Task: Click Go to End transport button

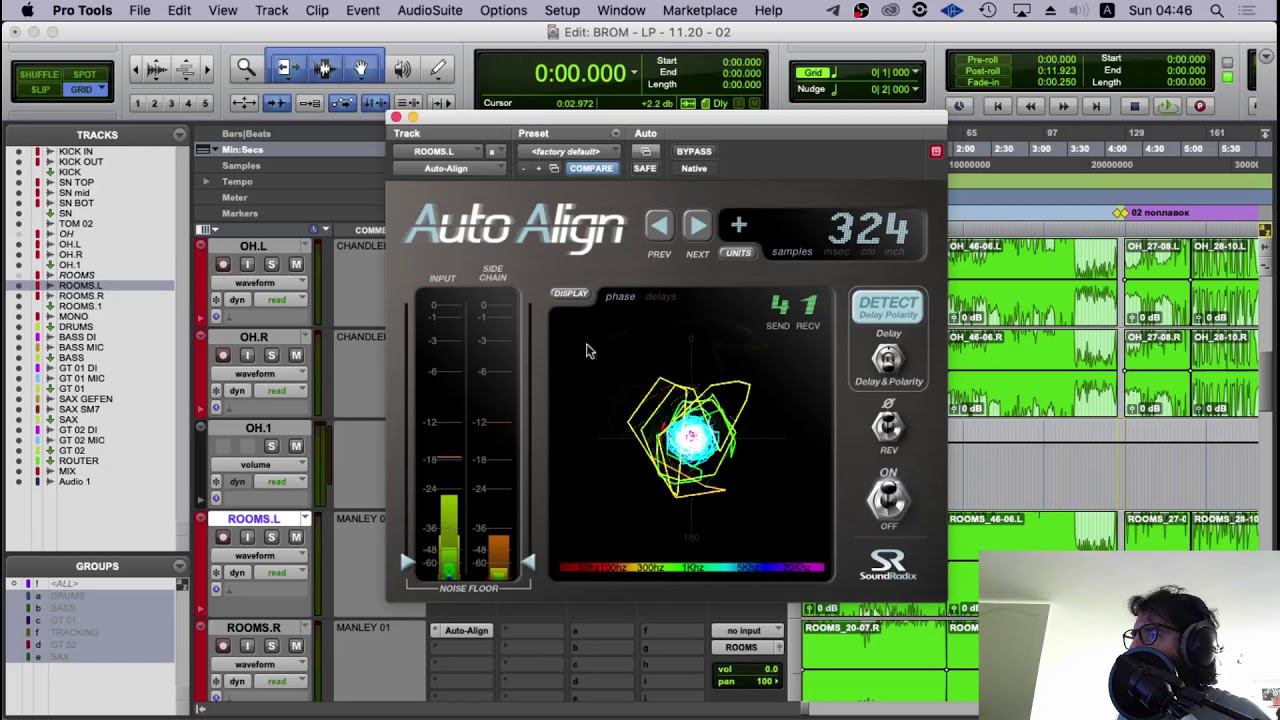Action: [1096, 106]
